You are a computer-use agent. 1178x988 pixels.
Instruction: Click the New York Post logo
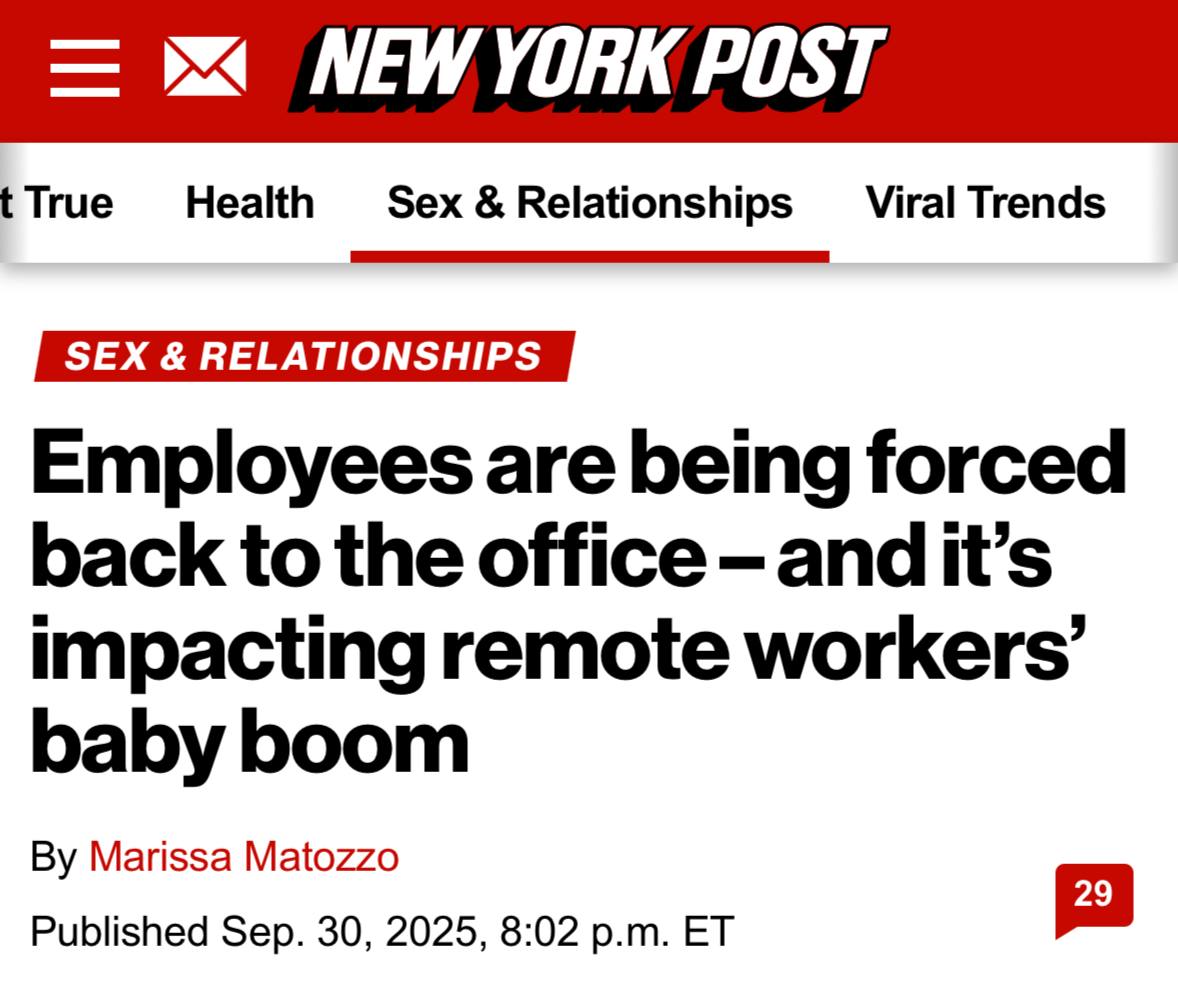pyautogui.click(x=588, y=67)
